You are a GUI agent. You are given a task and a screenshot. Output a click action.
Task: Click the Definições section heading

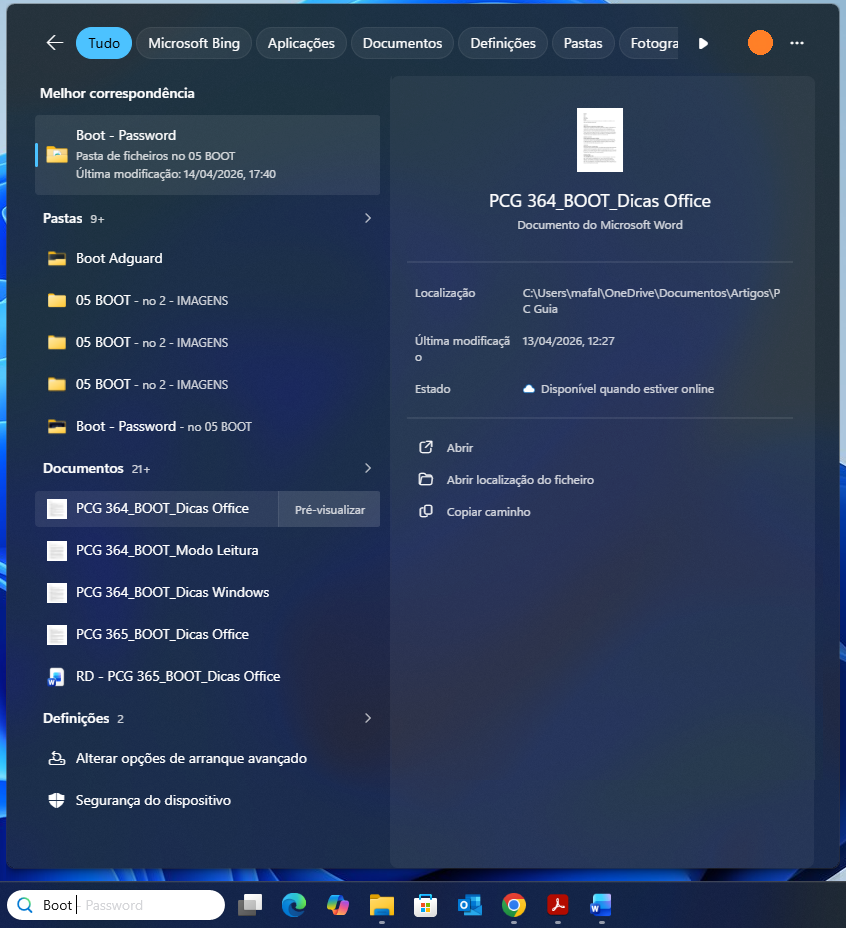[76, 718]
